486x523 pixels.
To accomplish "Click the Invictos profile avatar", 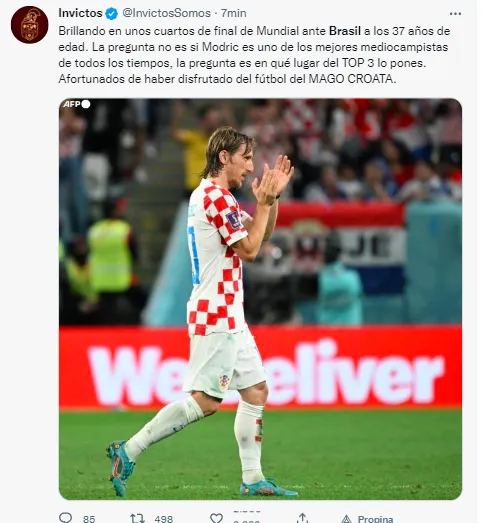I will [x=29, y=25].
